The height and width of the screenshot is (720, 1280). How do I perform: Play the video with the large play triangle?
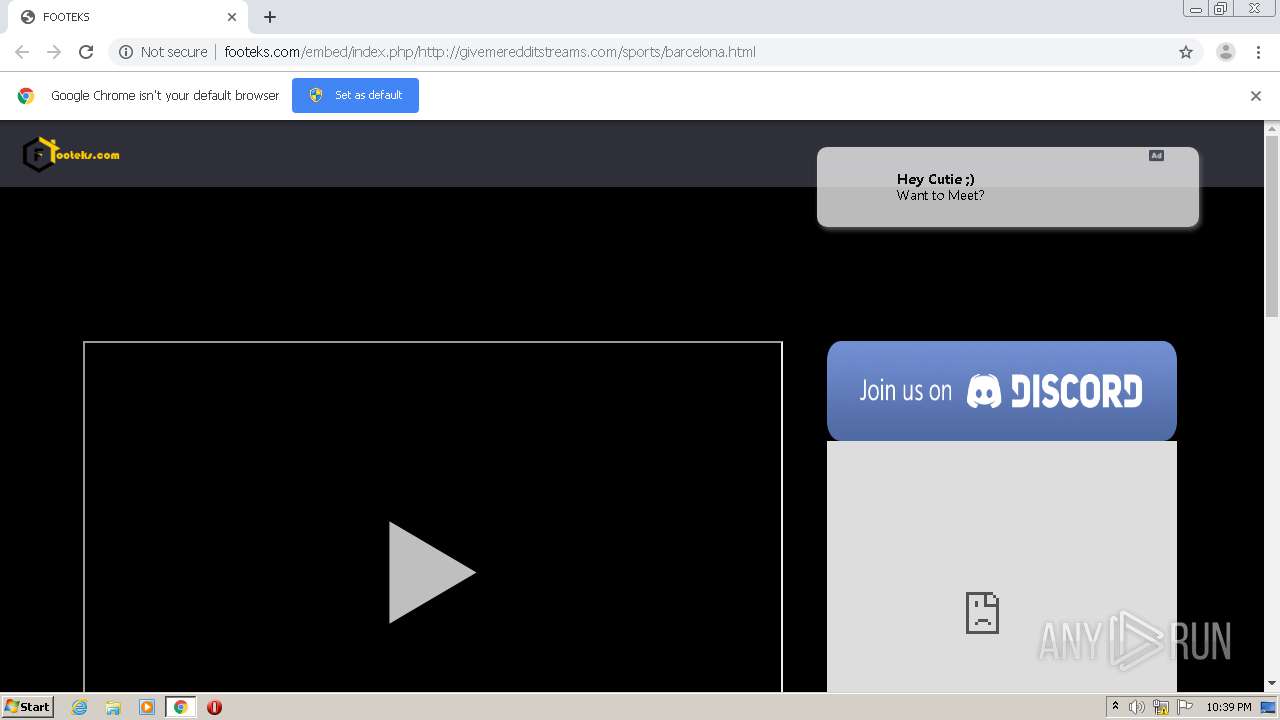pos(432,572)
